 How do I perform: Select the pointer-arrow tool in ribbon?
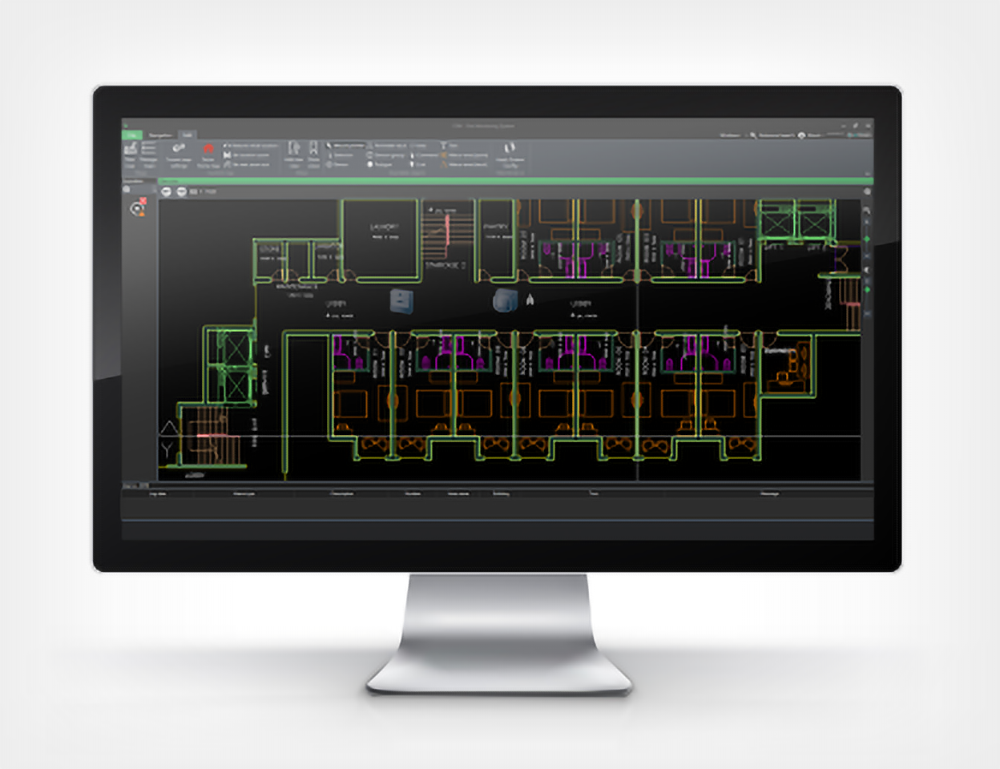click(x=330, y=145)
